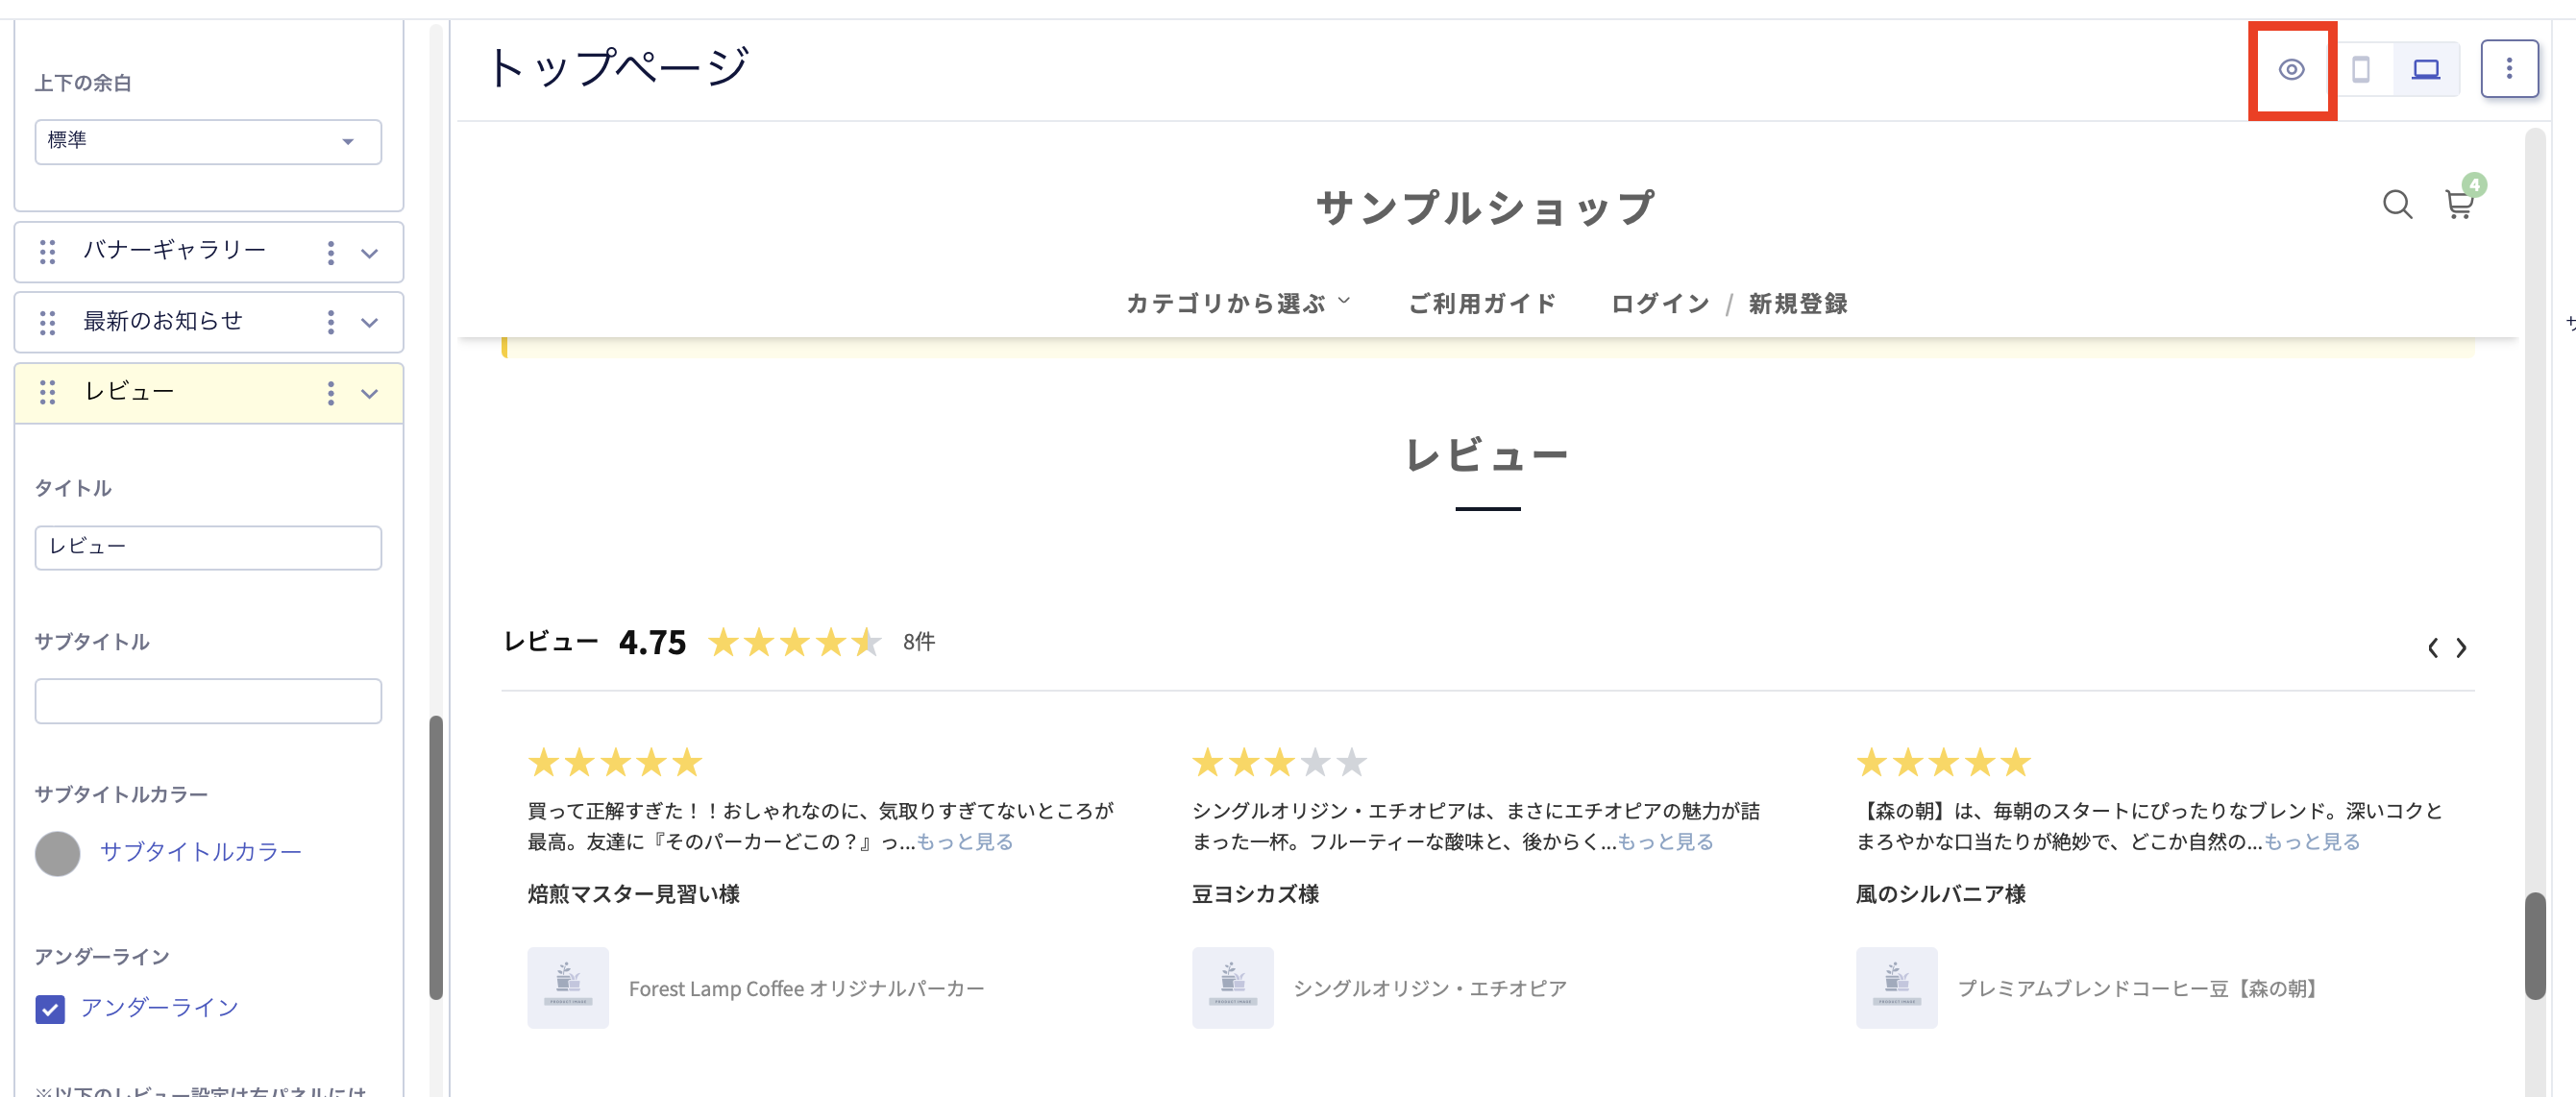This screenshot has width=2576, height=1097.
Task: Collapse the レビュー section chevron
Action: pos(369,393)
